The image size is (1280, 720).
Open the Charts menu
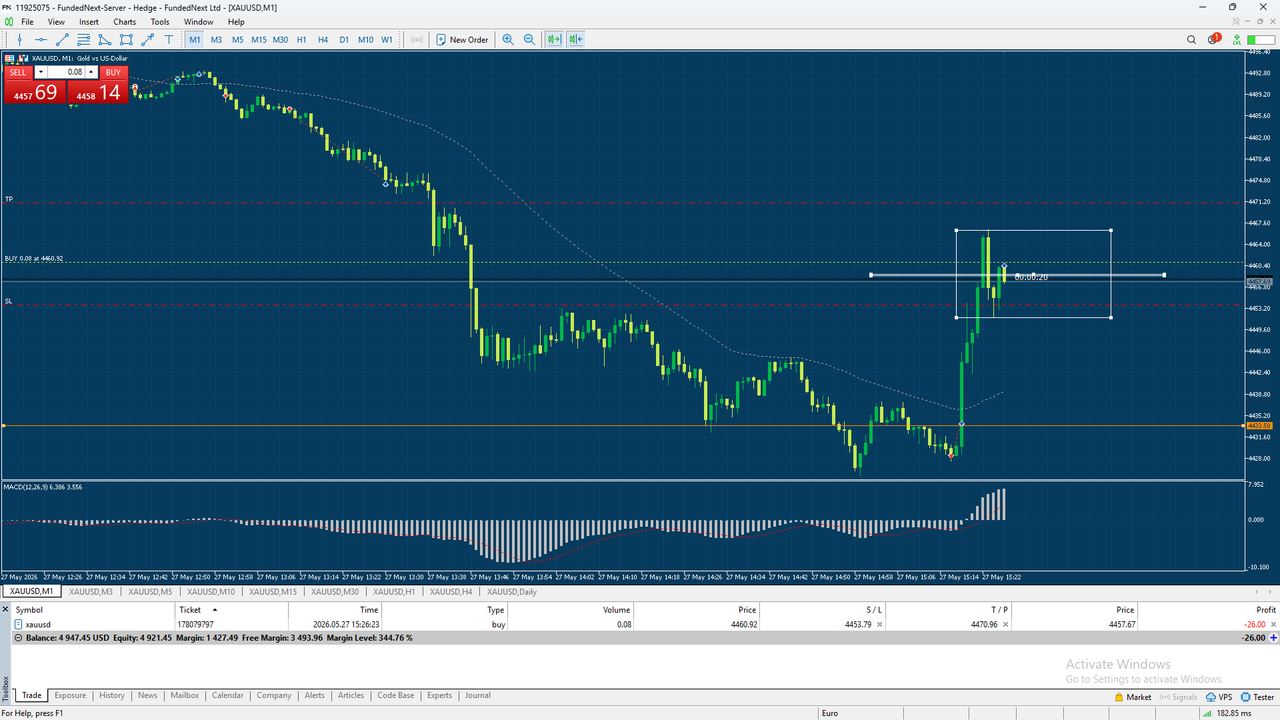tap(125, 21)
